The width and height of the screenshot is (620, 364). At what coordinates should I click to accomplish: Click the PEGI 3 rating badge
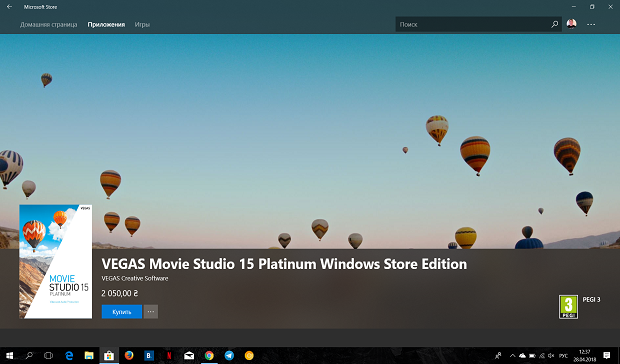tap(568, 307)
